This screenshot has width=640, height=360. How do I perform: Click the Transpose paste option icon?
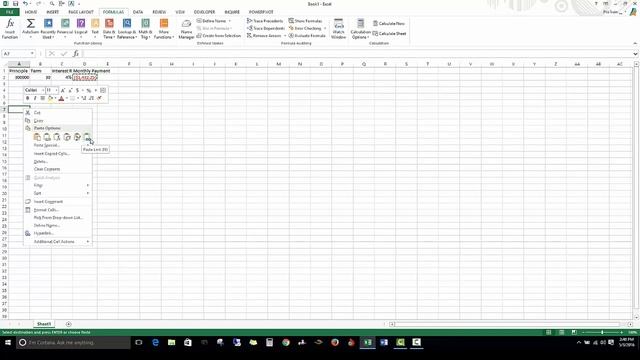click(x=67, y=137)
